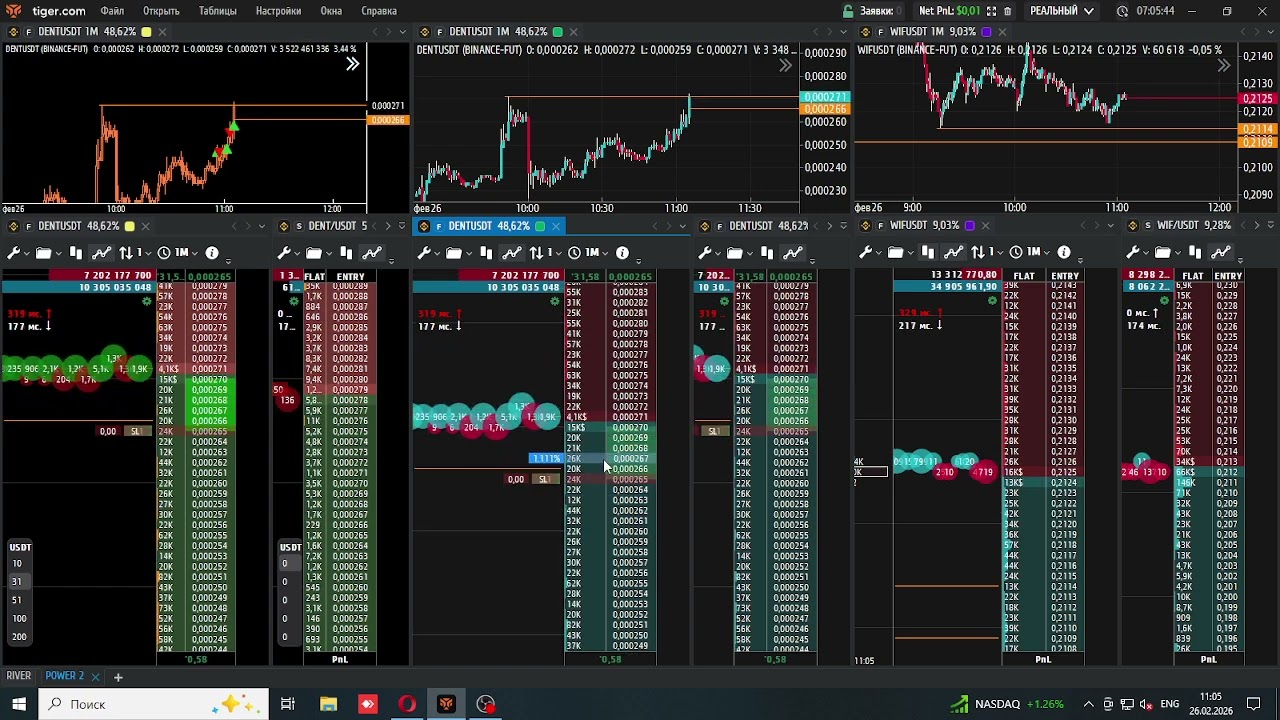The height and width of the screenshot is (720, 1280).
Task: Switch to POWER 2 workspace tab
Action: tap(64, 677)
